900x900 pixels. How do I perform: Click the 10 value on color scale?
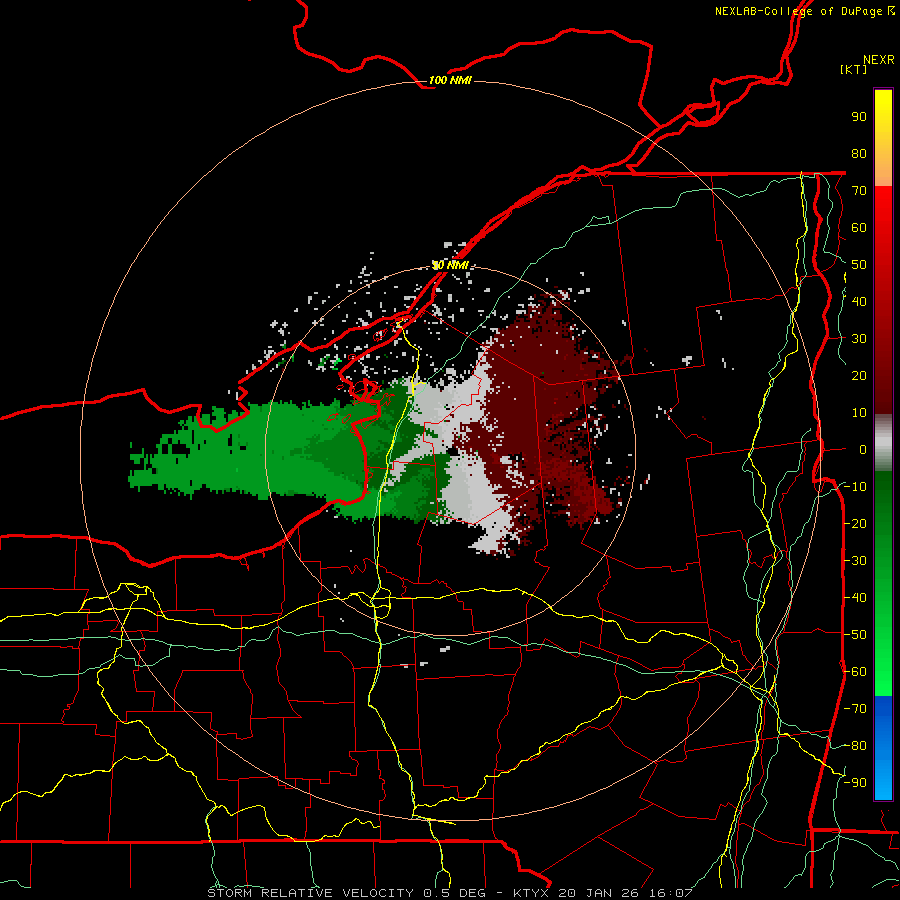(x=859, y=413)
